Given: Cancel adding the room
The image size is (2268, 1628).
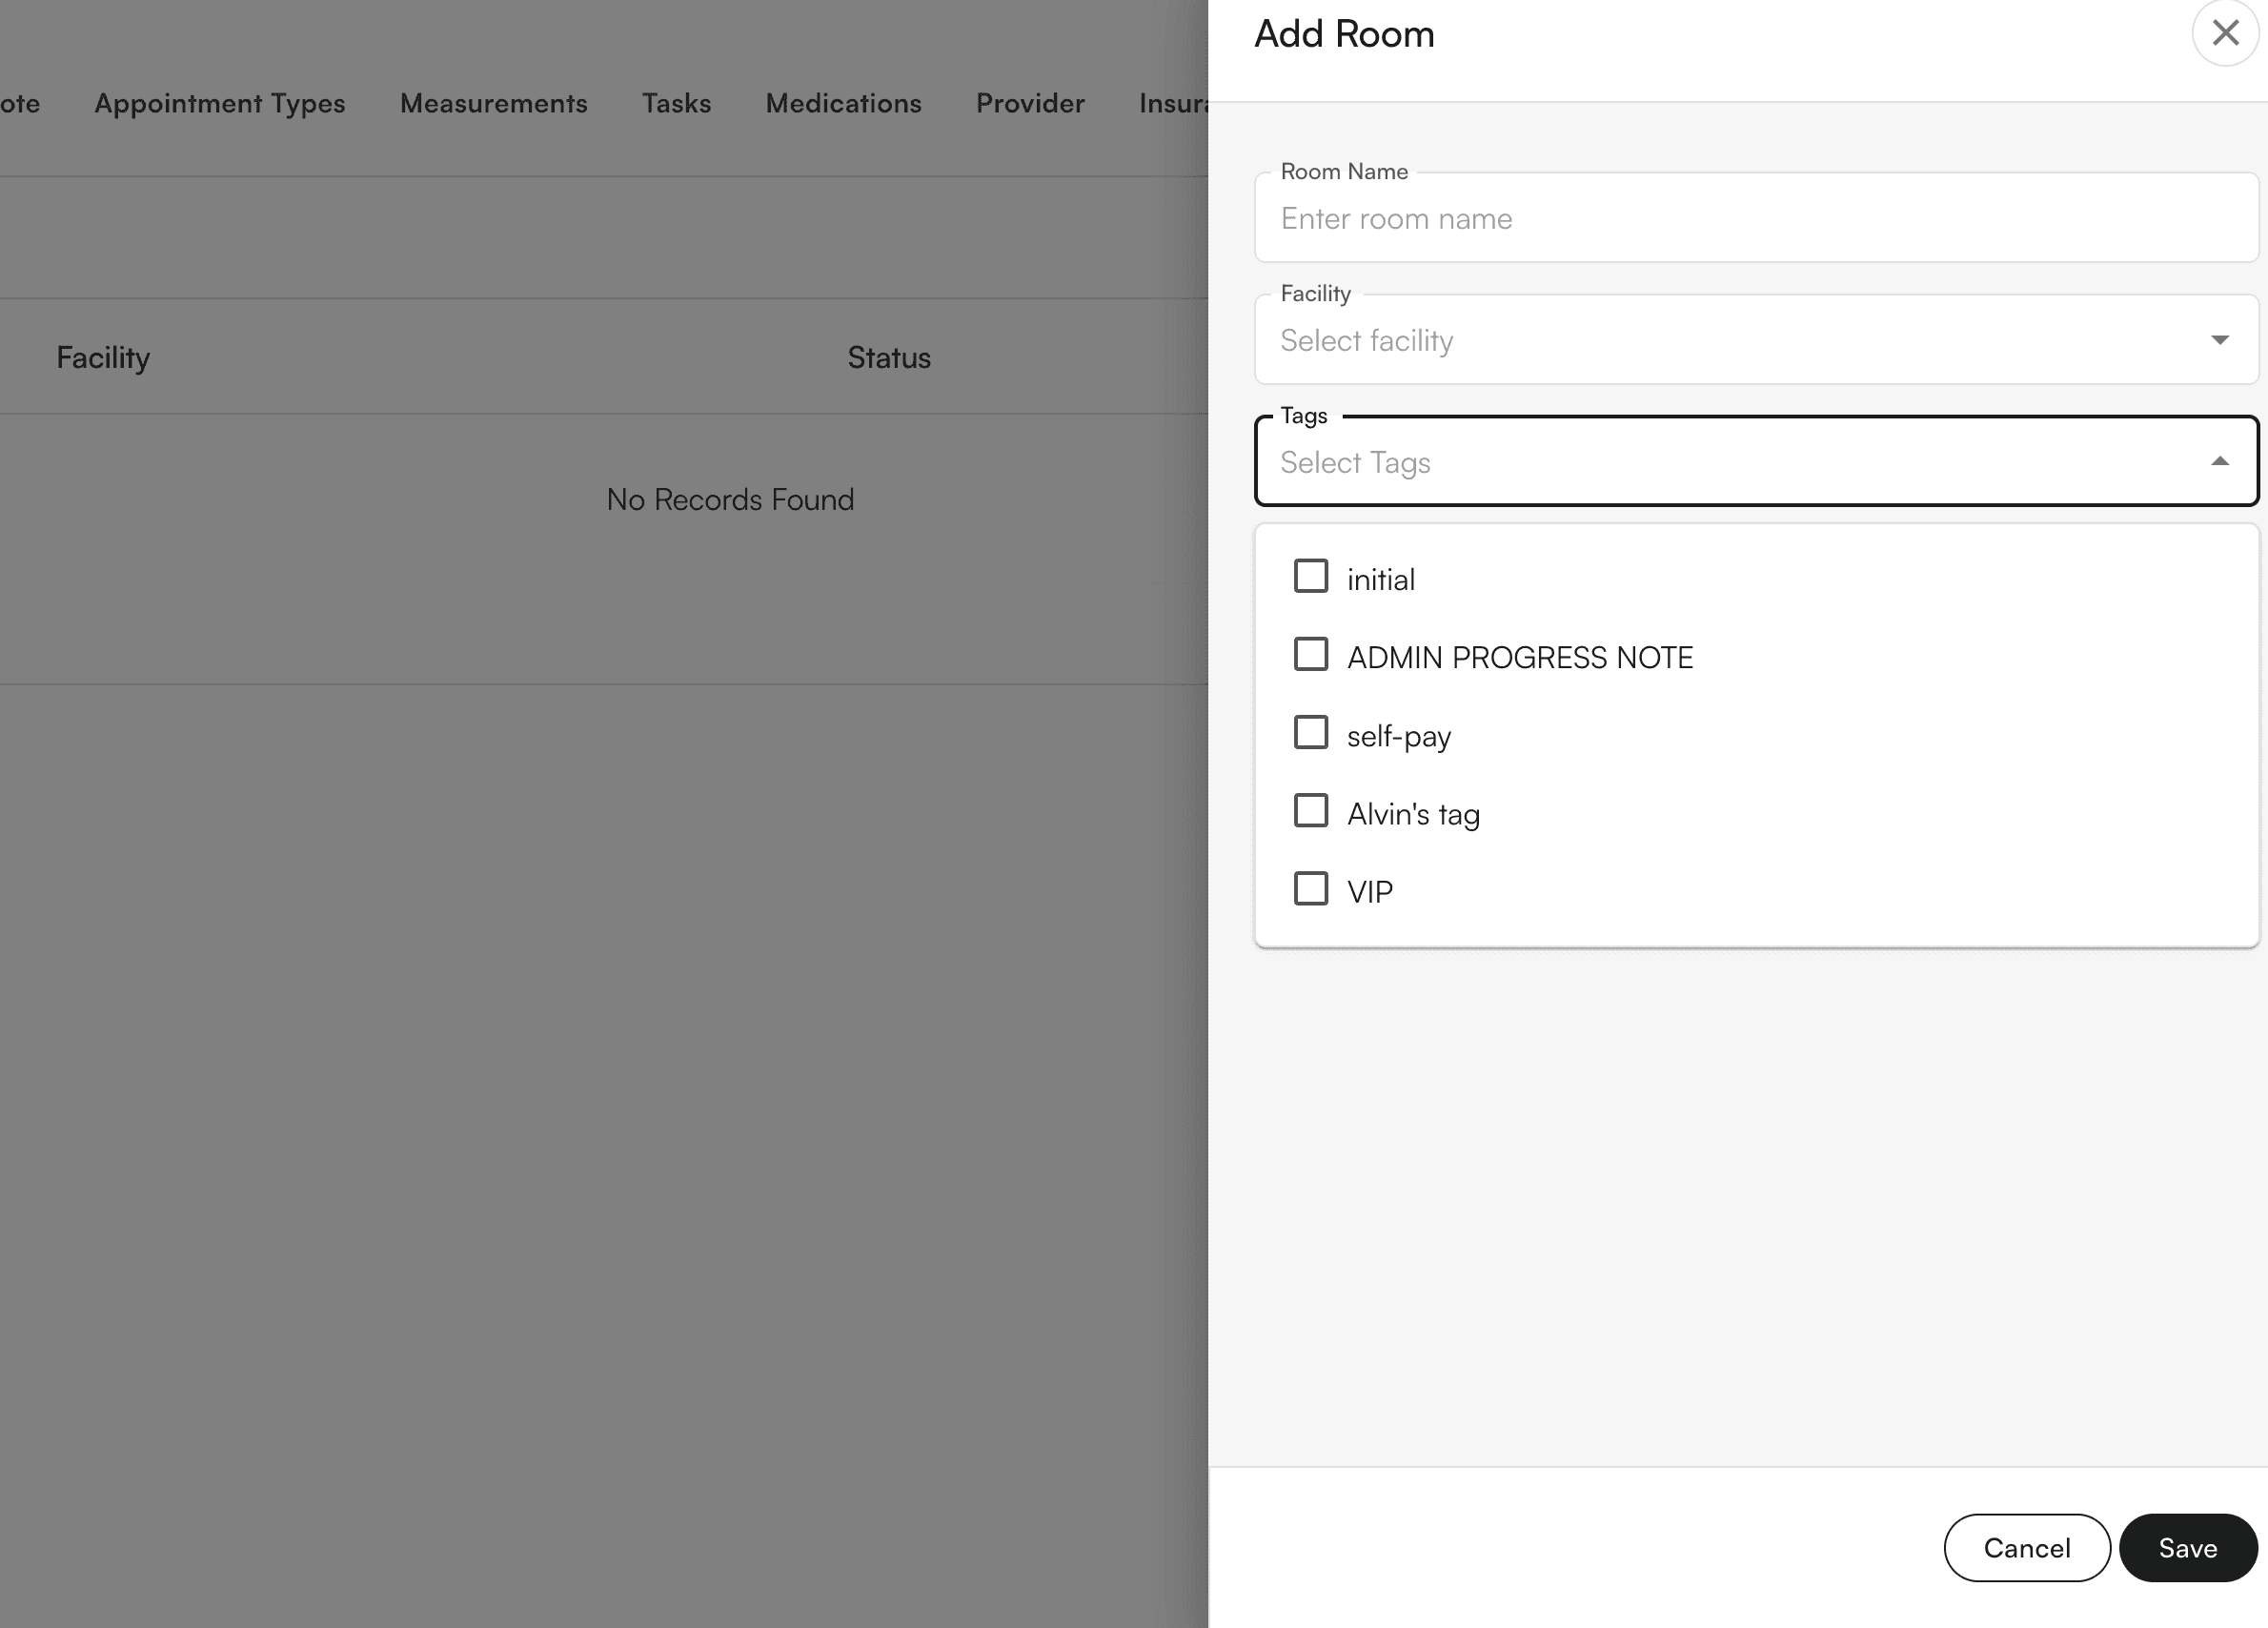Looking at the screenshot, I should pos(2026,1548).
